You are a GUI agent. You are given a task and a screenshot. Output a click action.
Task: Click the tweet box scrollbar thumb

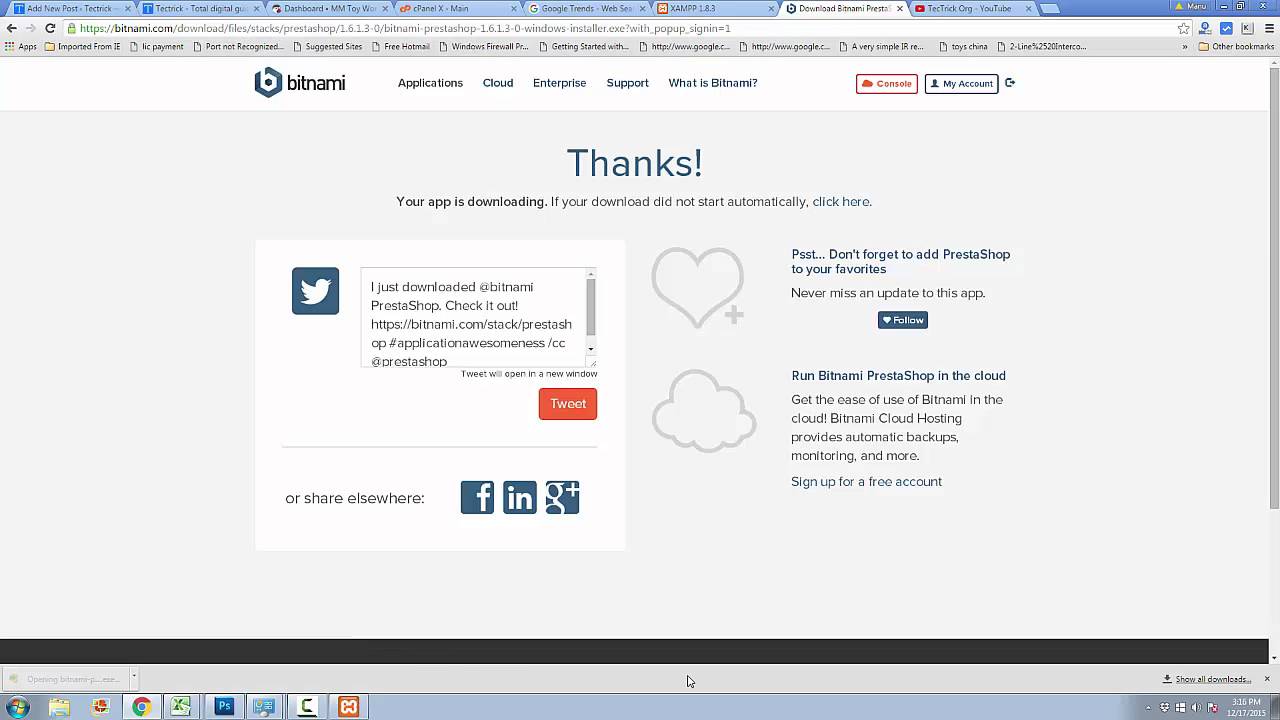(591, 307)
